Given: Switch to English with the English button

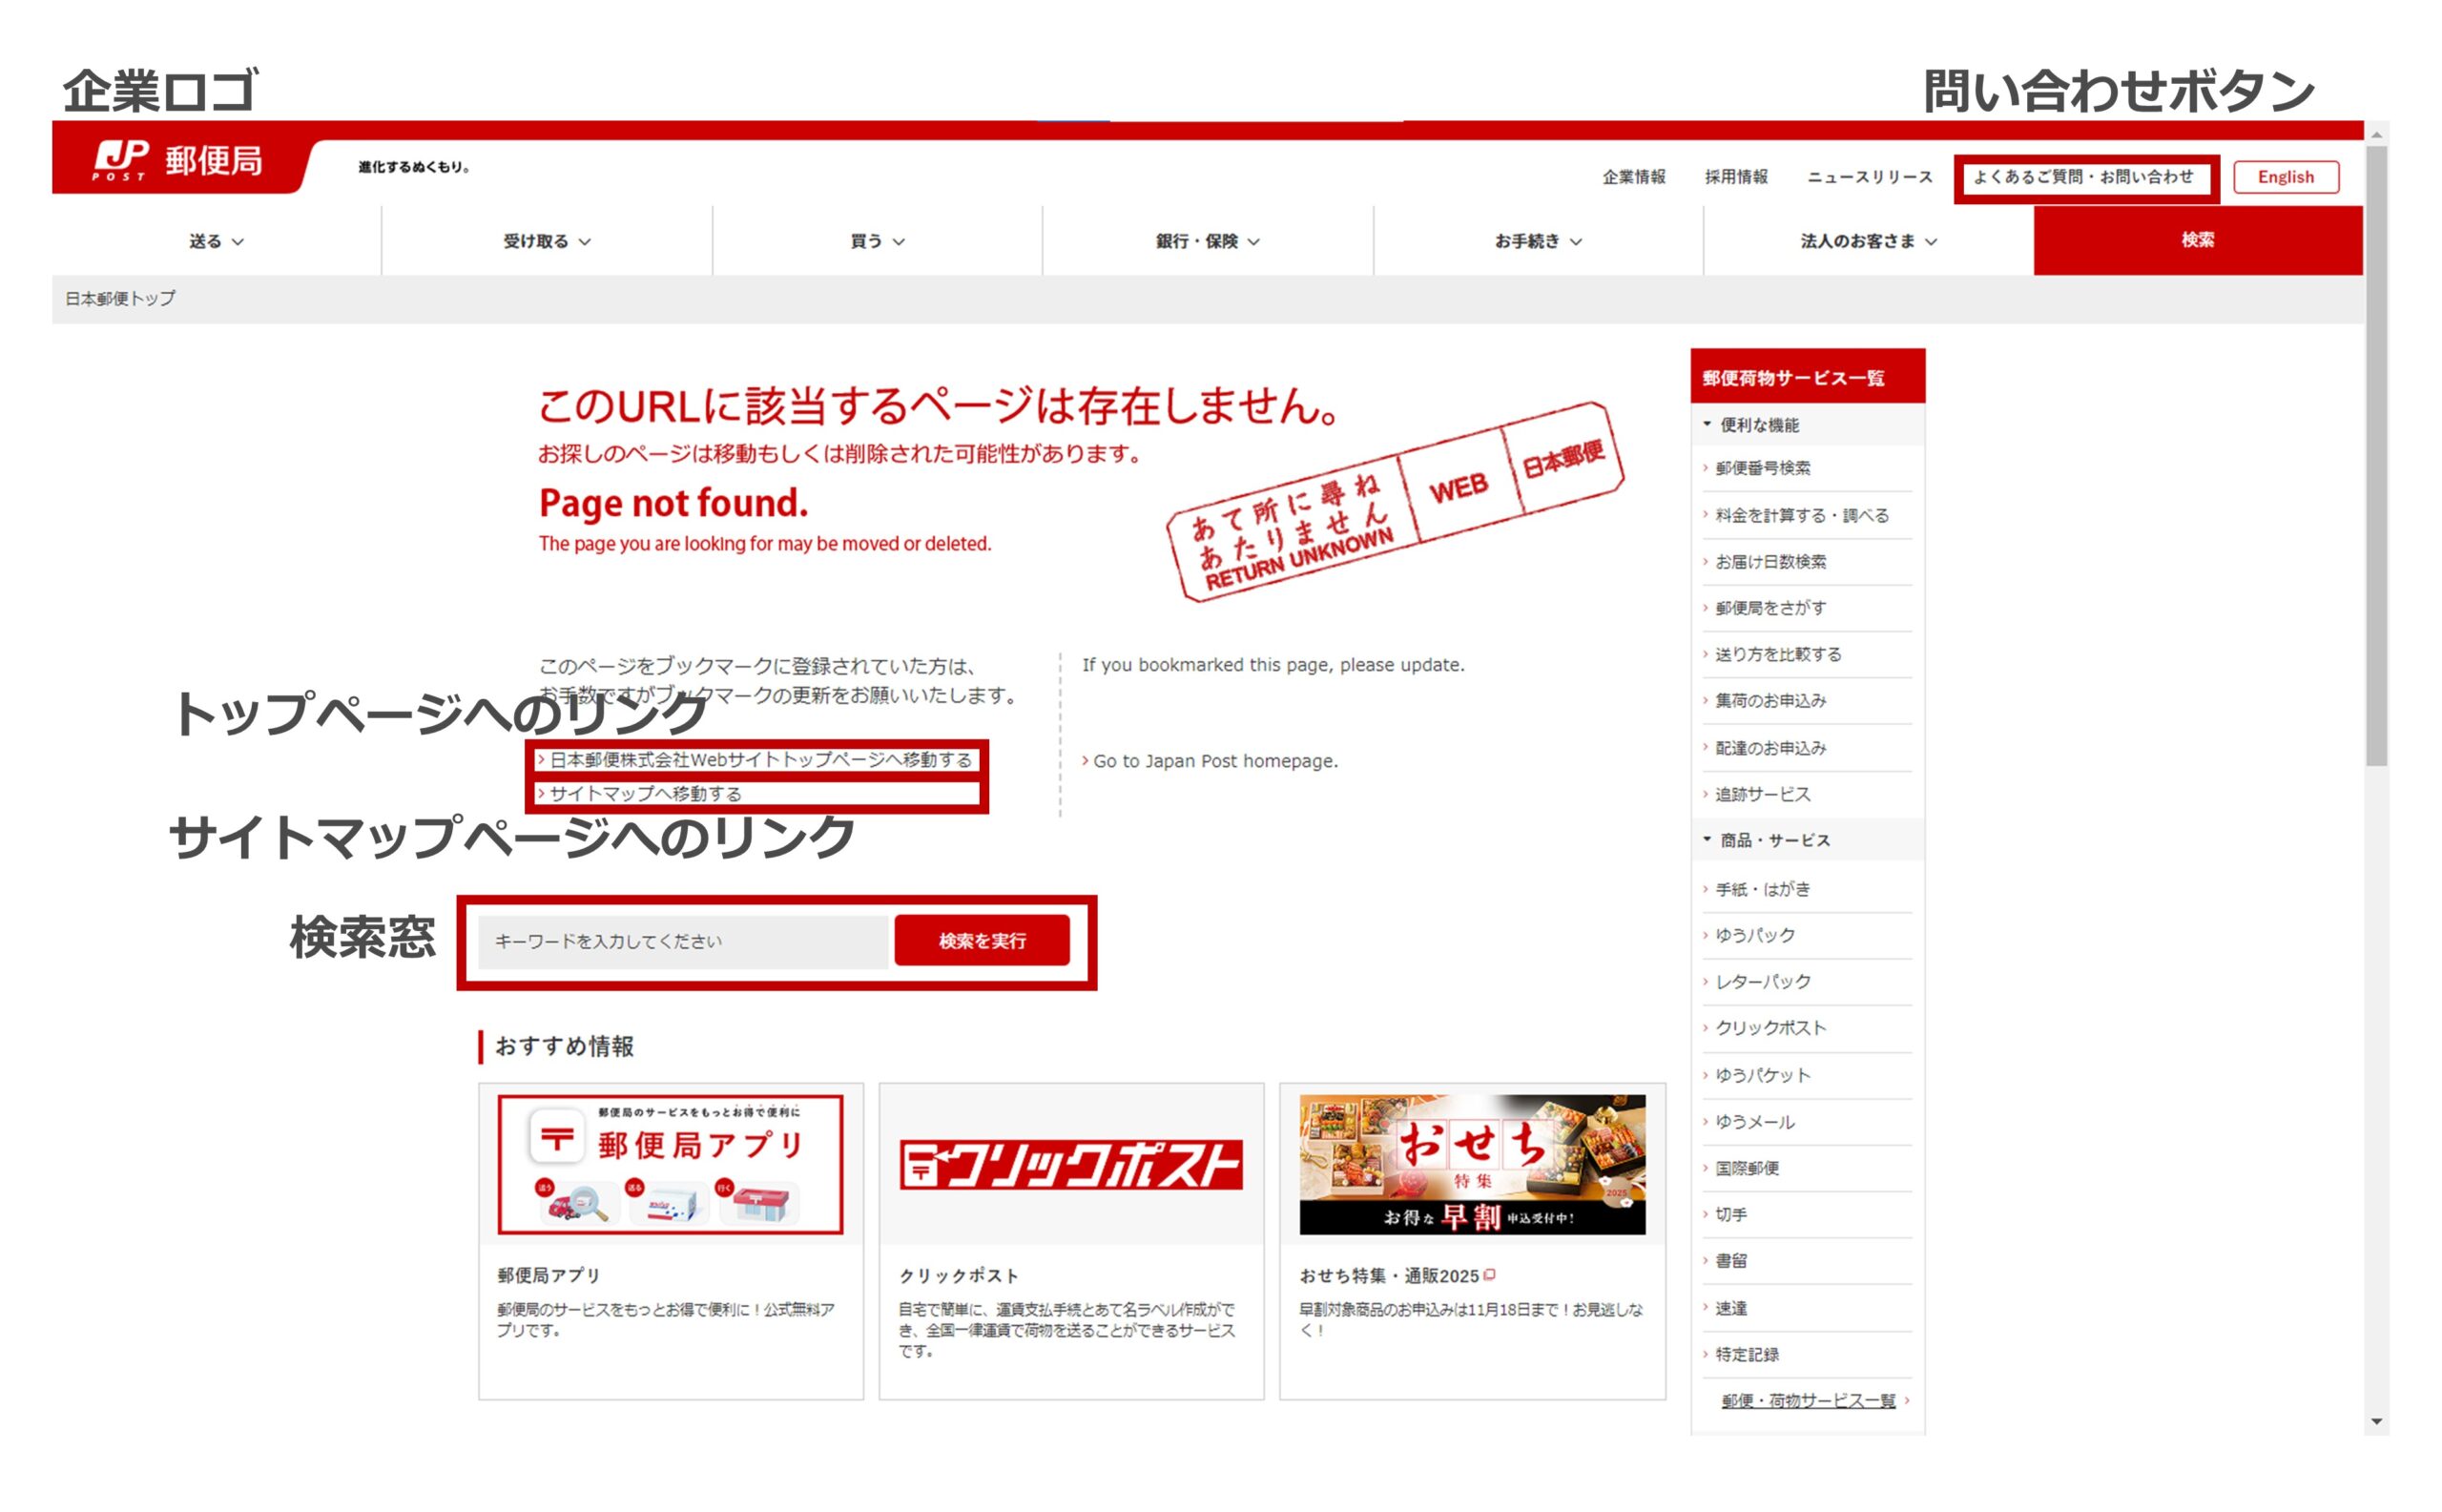Looking at the screenshot, I should 2285,177.
